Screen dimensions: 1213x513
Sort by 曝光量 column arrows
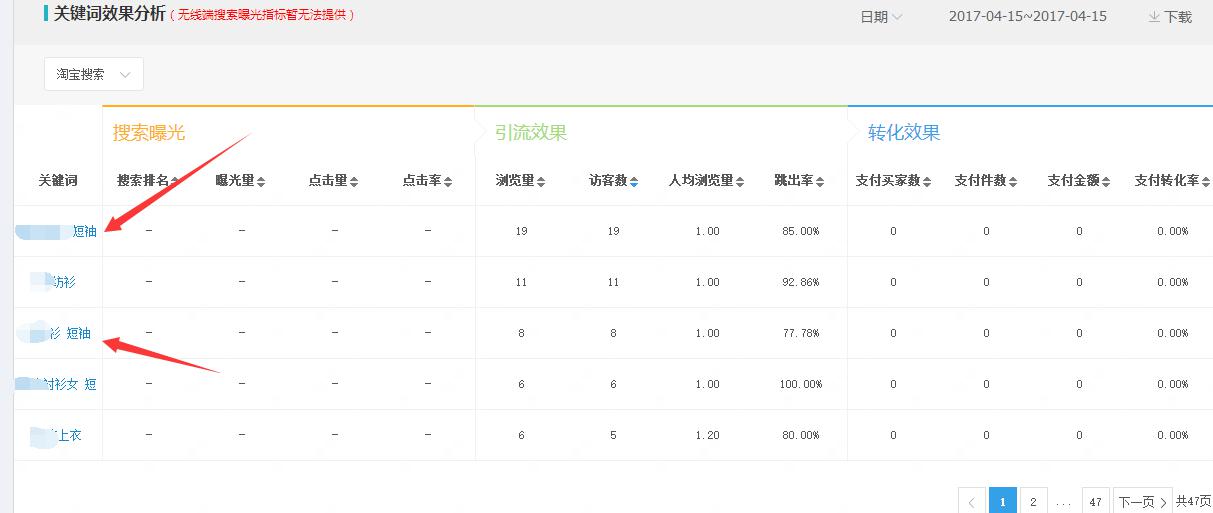point(261,181)
